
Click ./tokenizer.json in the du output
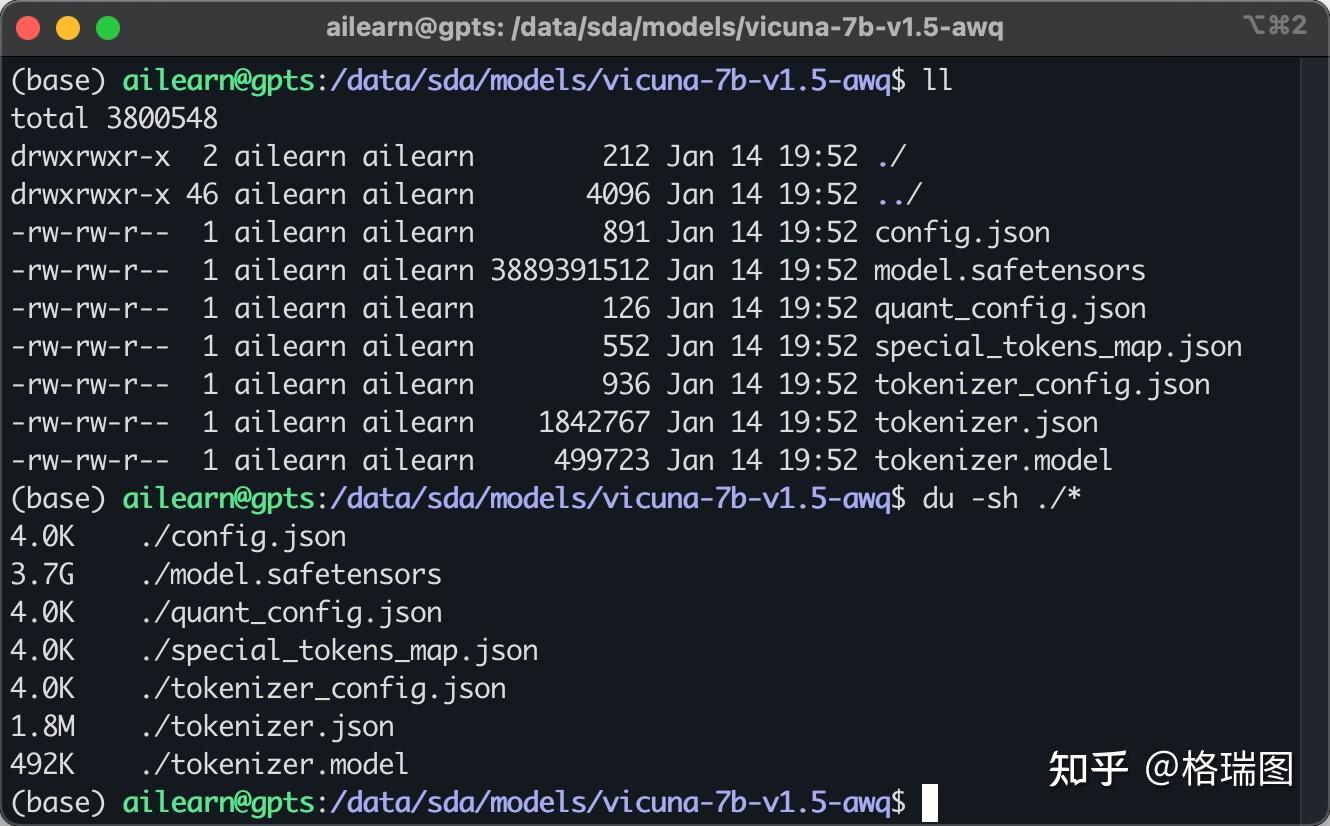[x=267, y=726]
